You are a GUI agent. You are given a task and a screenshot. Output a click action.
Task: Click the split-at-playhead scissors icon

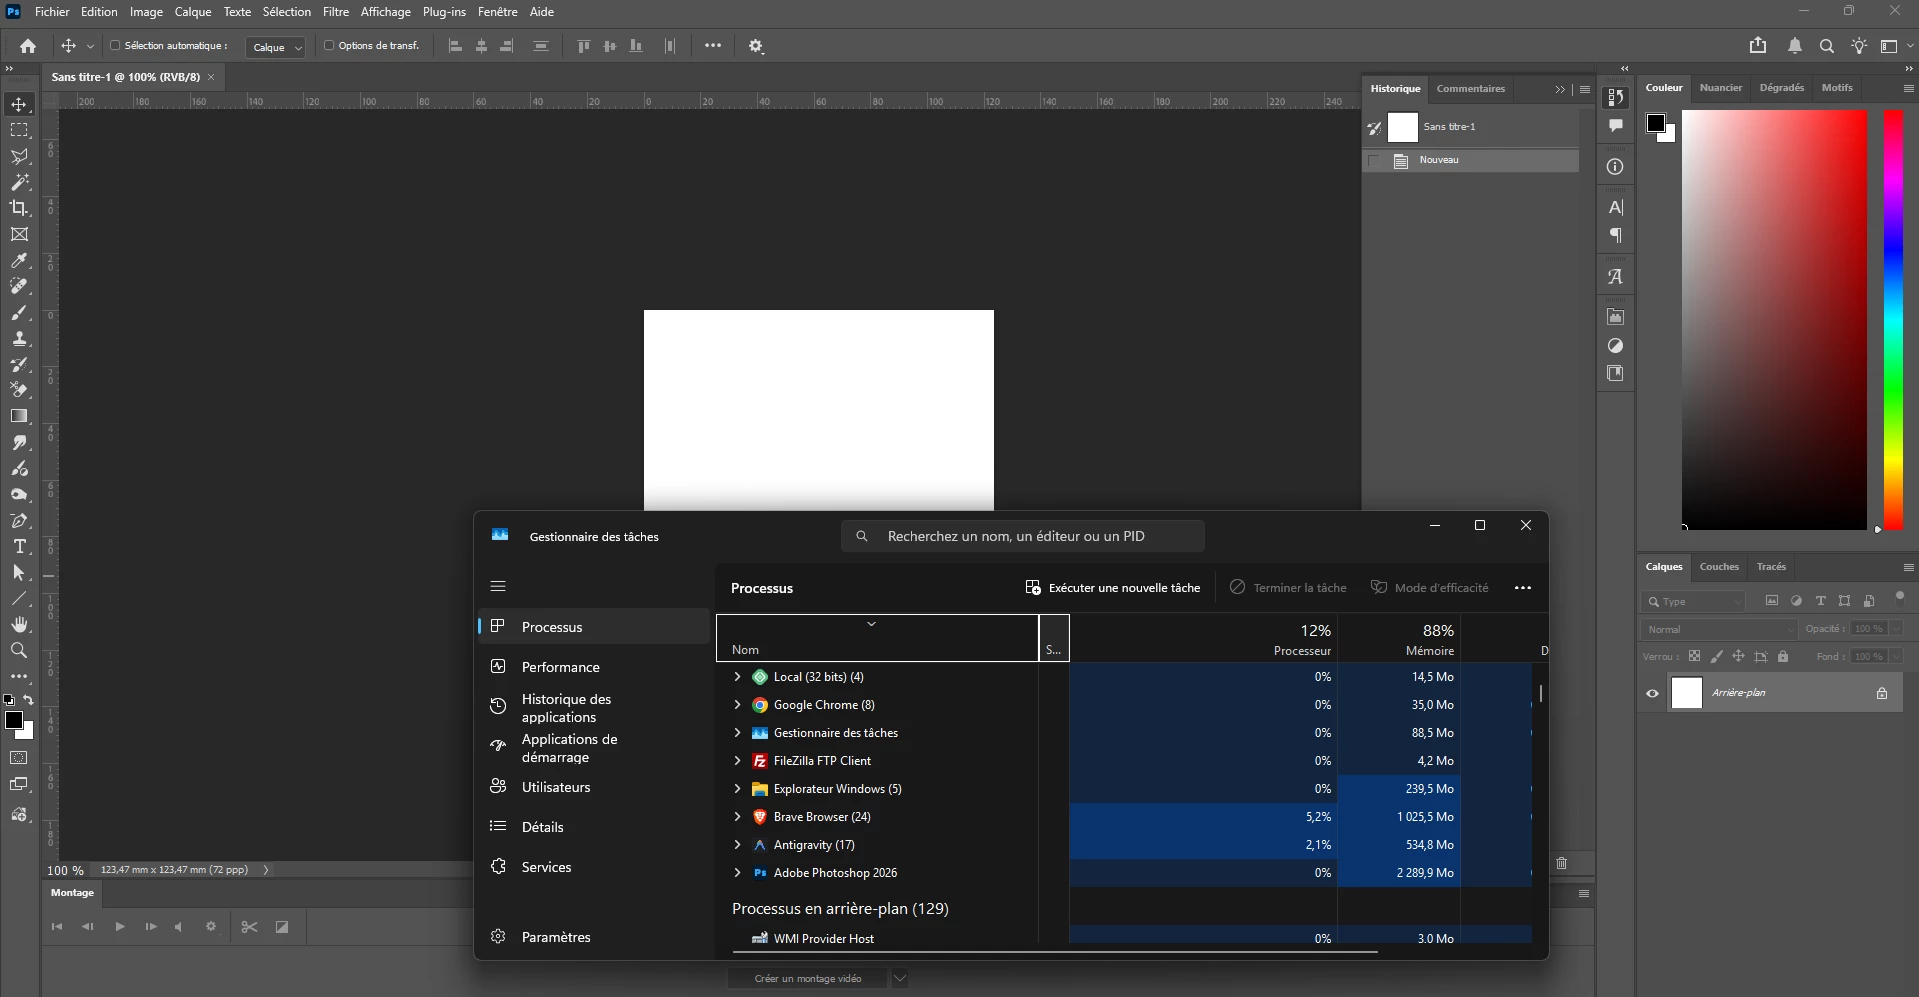coord(249,927)
